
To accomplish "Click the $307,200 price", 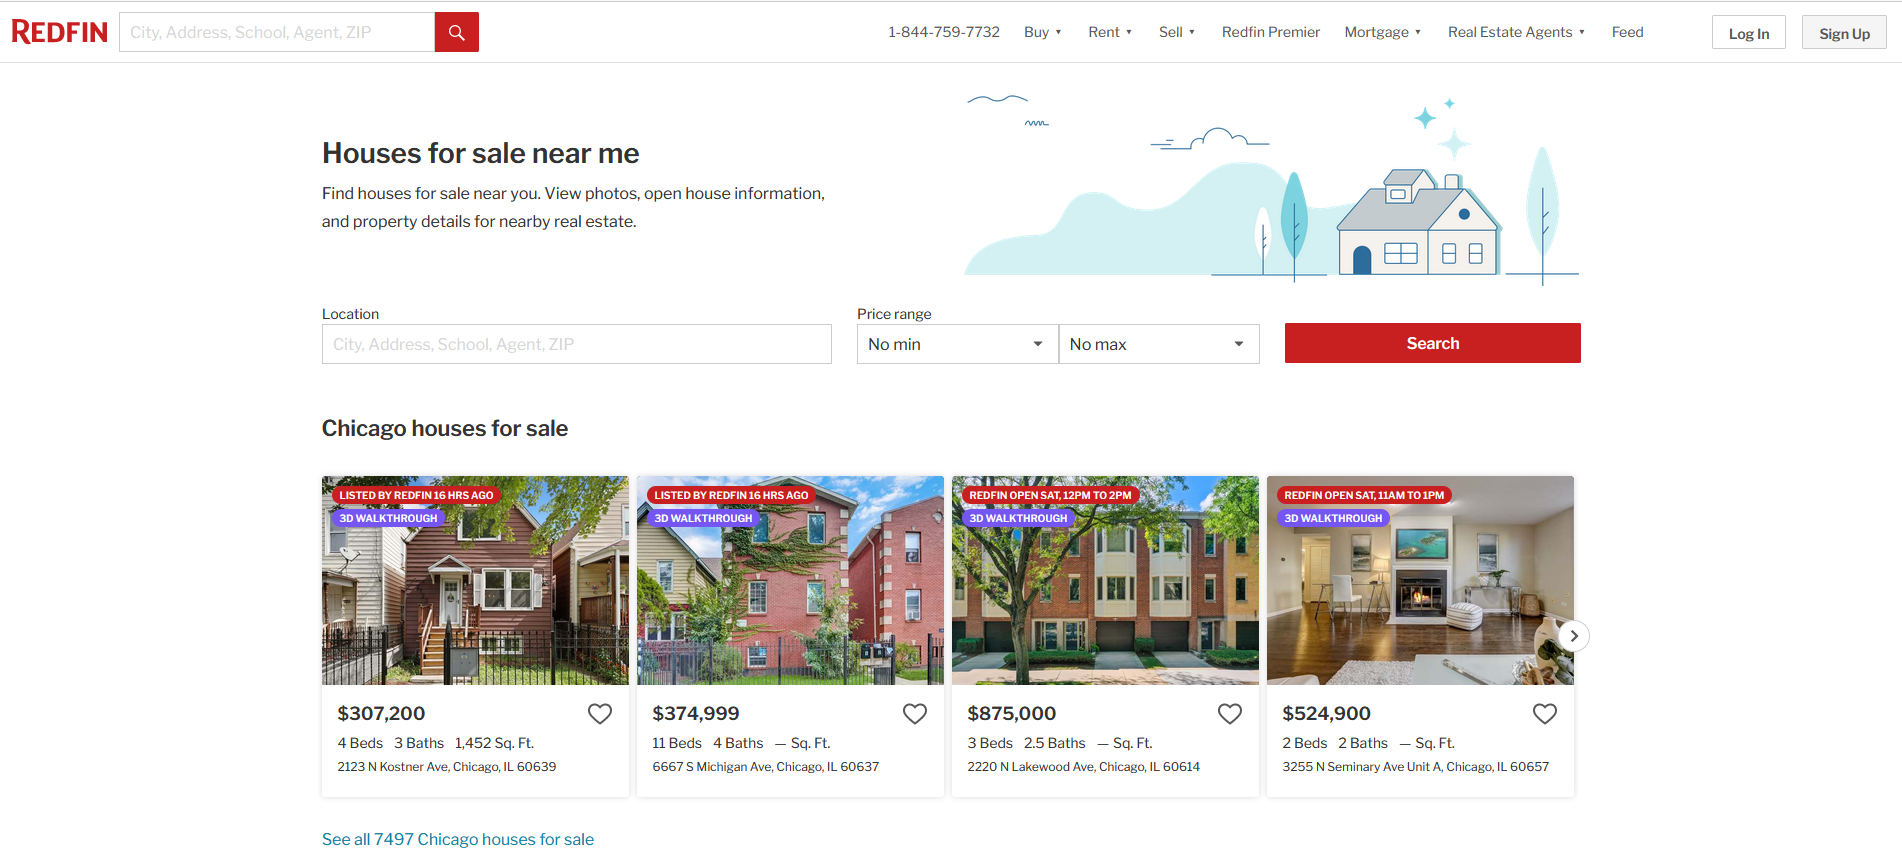I will (x=381, y=713).
